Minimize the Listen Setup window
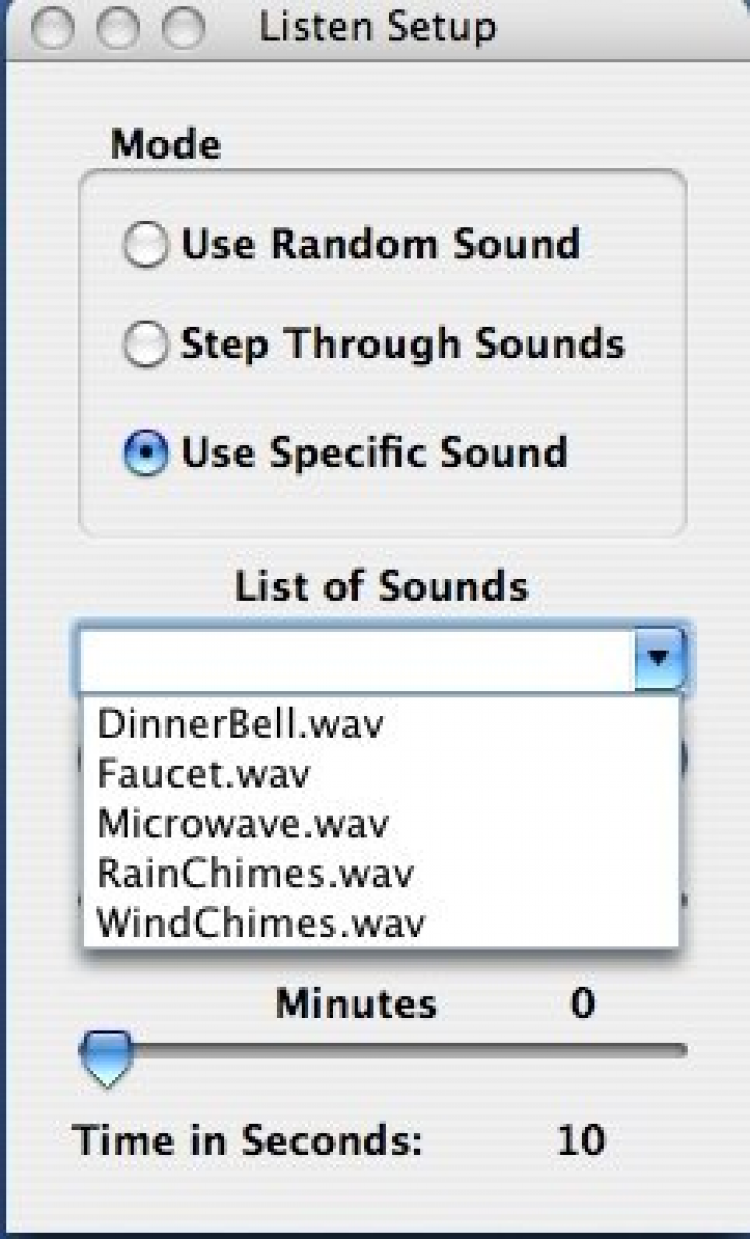The image size is (750, 1239). click(x=118, y=30)
